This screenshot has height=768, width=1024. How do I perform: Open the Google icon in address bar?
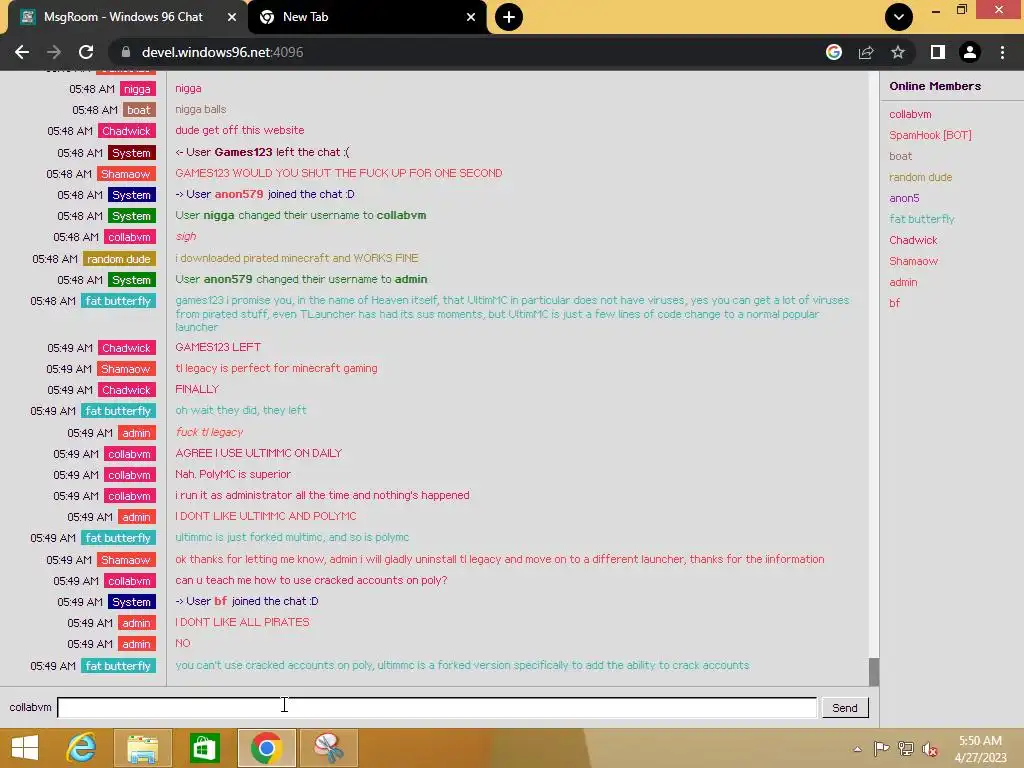pos(833,52)
